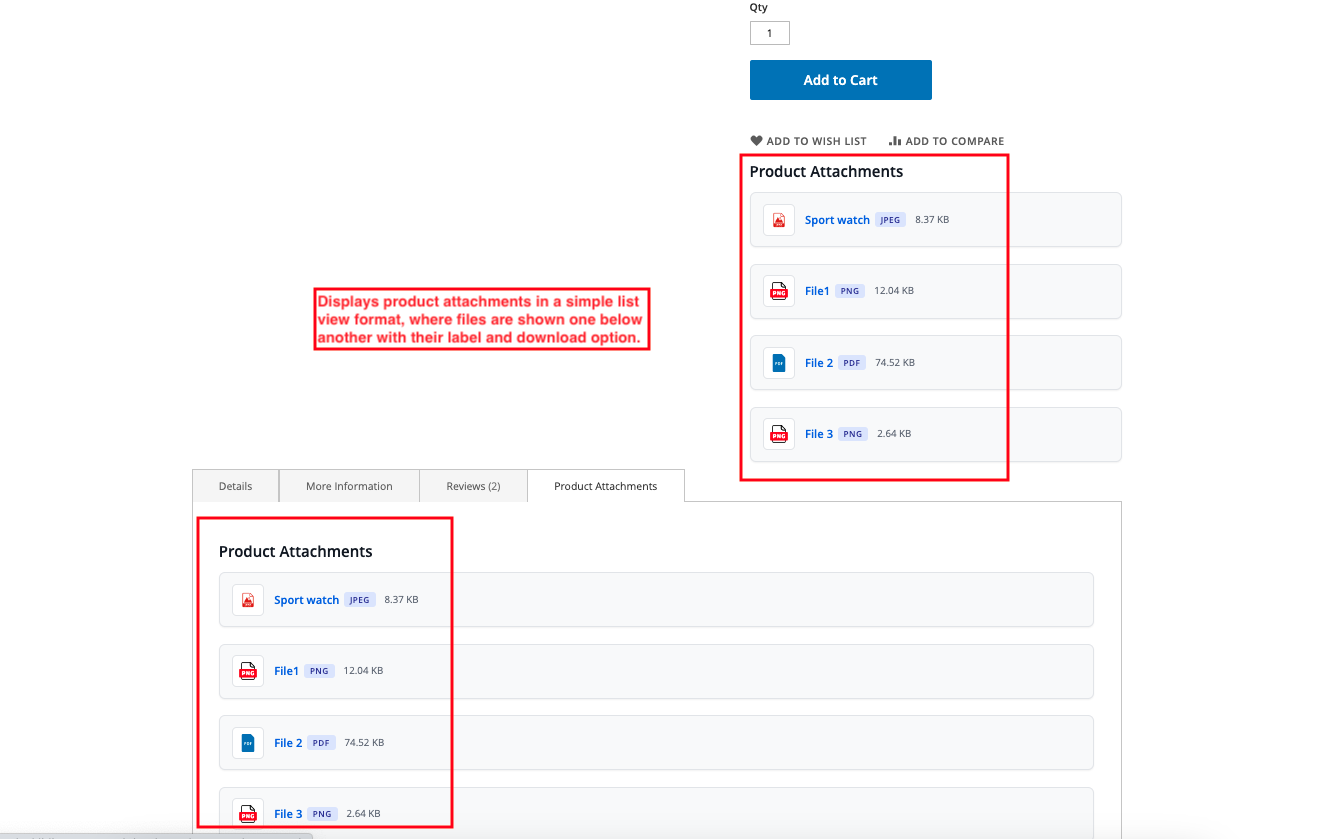Click JPEG icon in tab's Sport watch row
The width and height of the screenshot is (1318, 839).
[248, 600]
